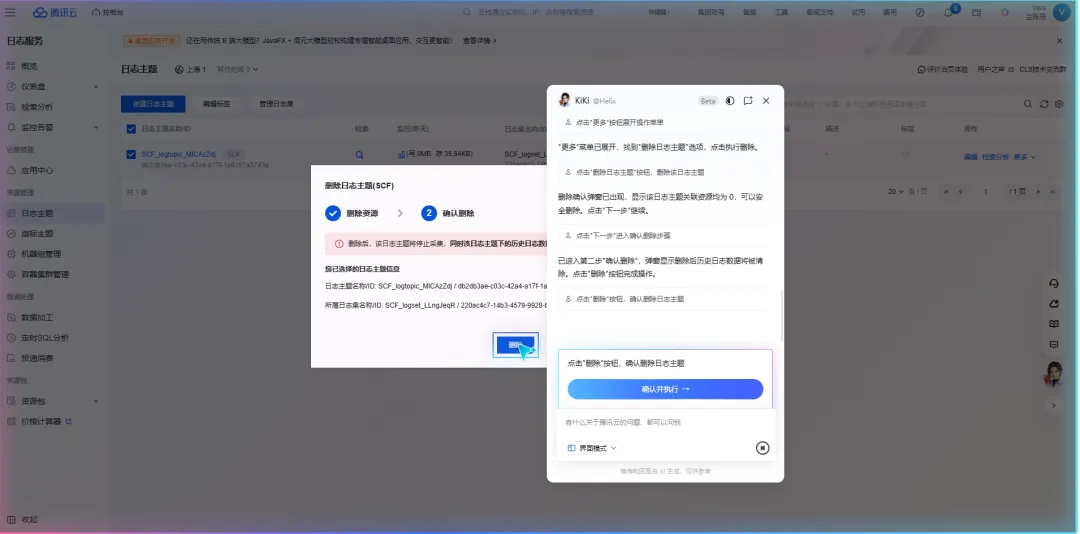Open the V user avatar

point(1060,12)
